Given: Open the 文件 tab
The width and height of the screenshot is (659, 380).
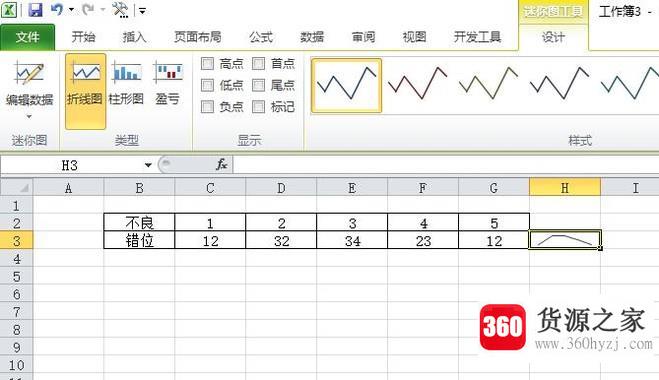Looking at the screenshot, I should [x=28, y=37].
